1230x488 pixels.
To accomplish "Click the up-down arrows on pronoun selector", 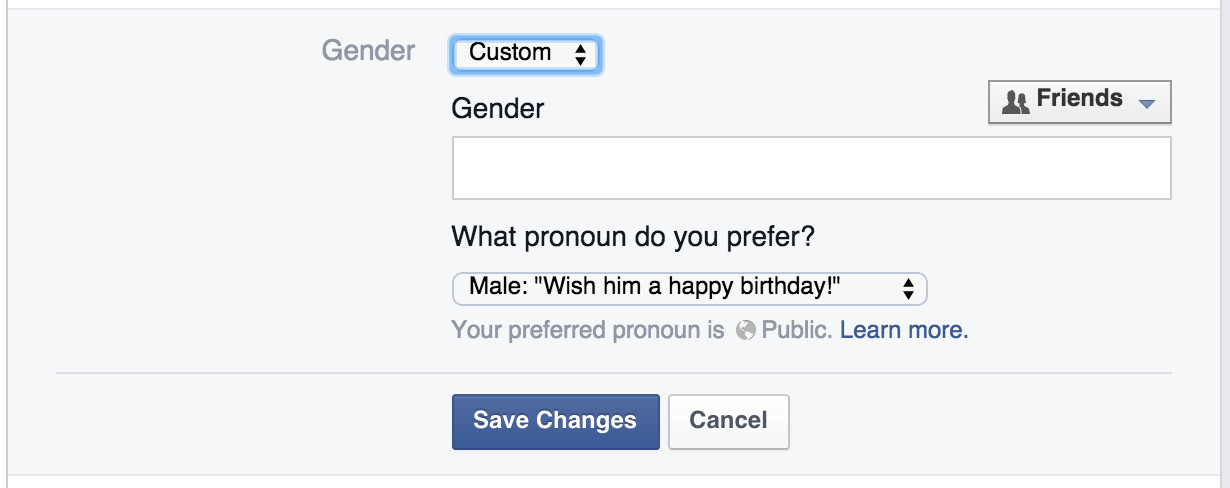I will click(908, 289).
